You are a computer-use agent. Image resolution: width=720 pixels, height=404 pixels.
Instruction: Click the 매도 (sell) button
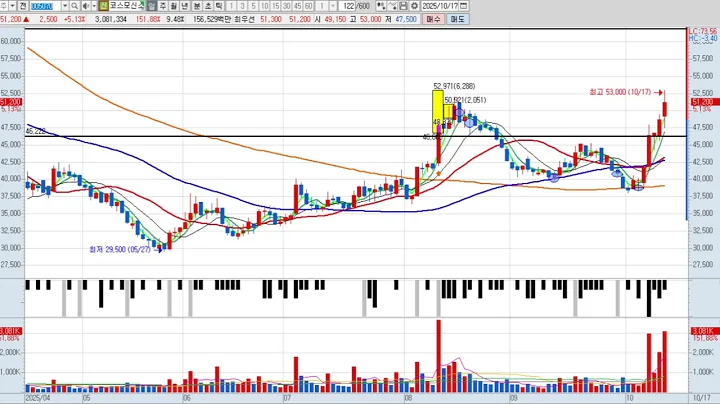[457, 19]
